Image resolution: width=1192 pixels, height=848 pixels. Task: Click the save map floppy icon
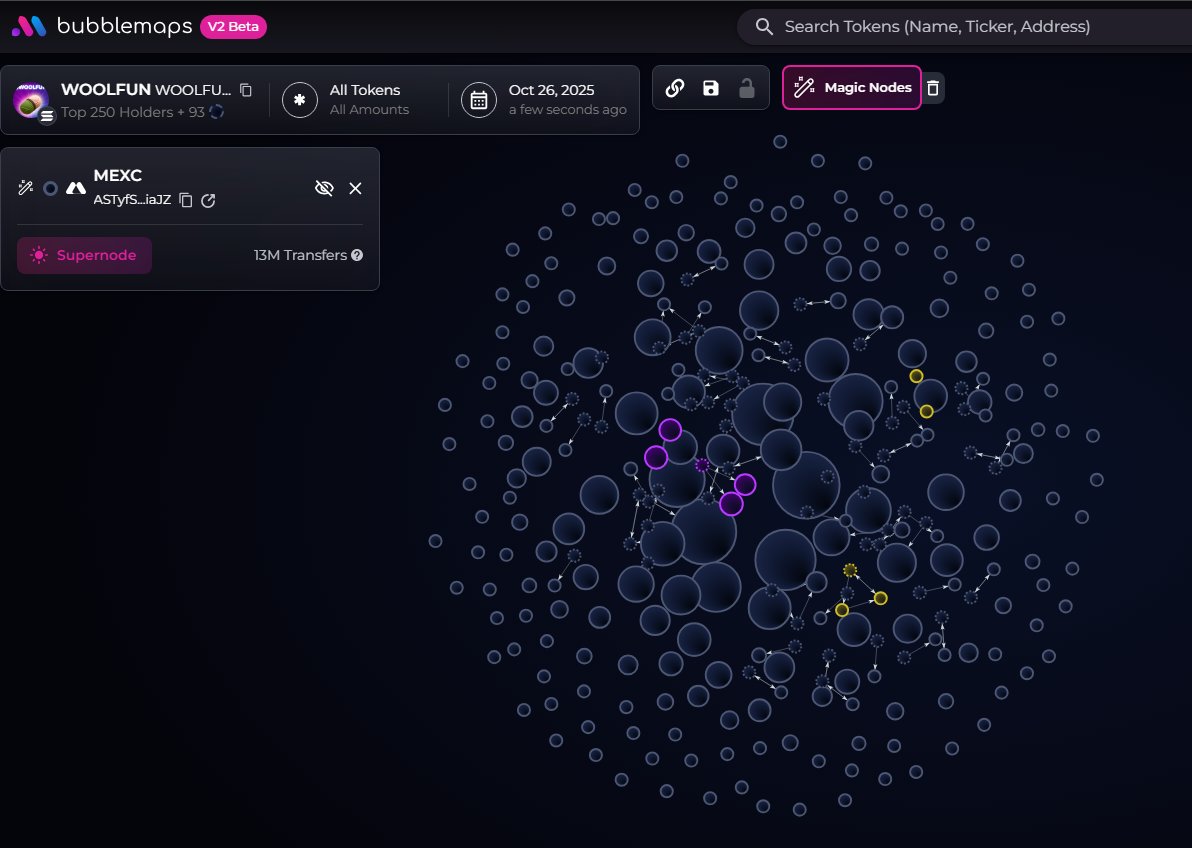pos(710,88)
